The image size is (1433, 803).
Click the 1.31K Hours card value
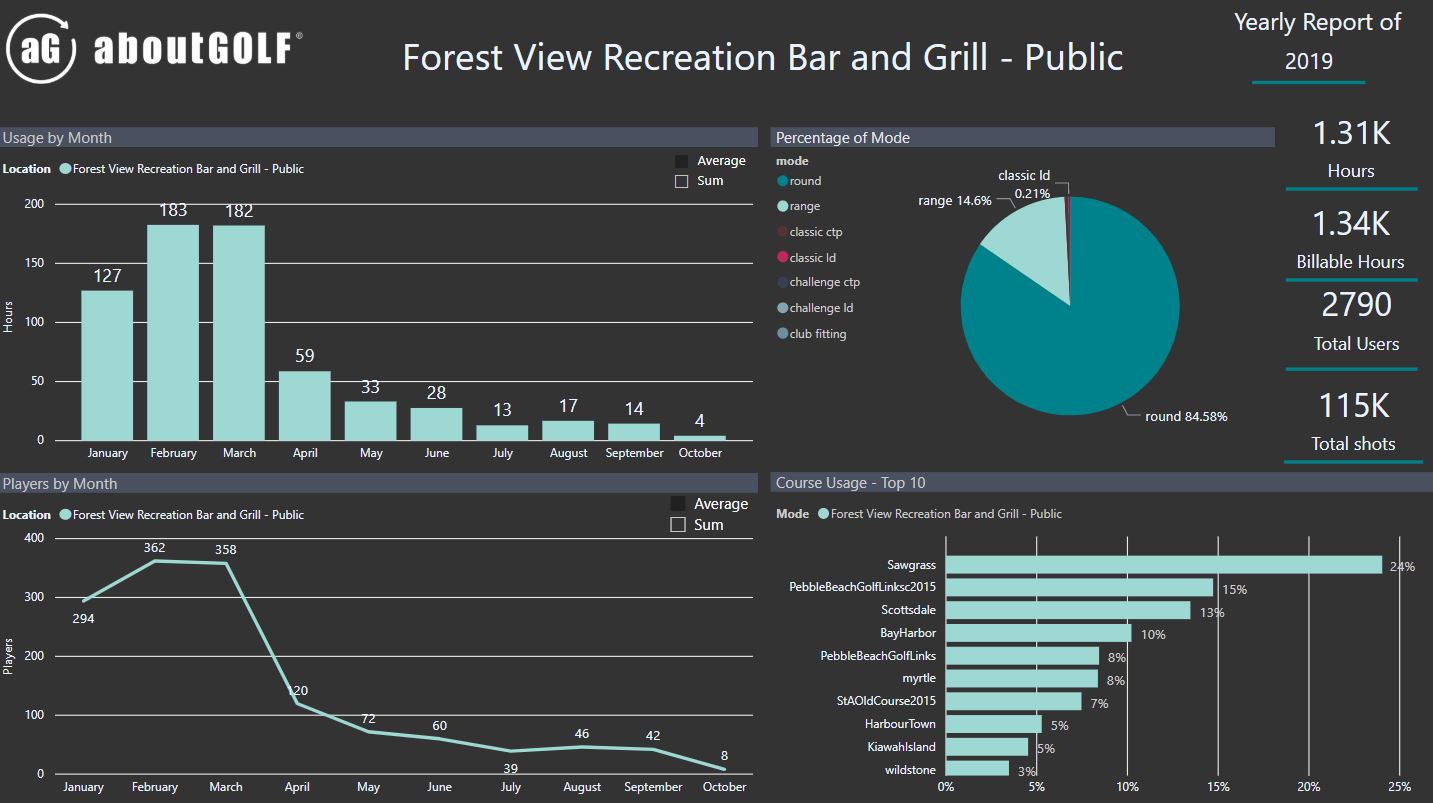[x=1351, y=133]
